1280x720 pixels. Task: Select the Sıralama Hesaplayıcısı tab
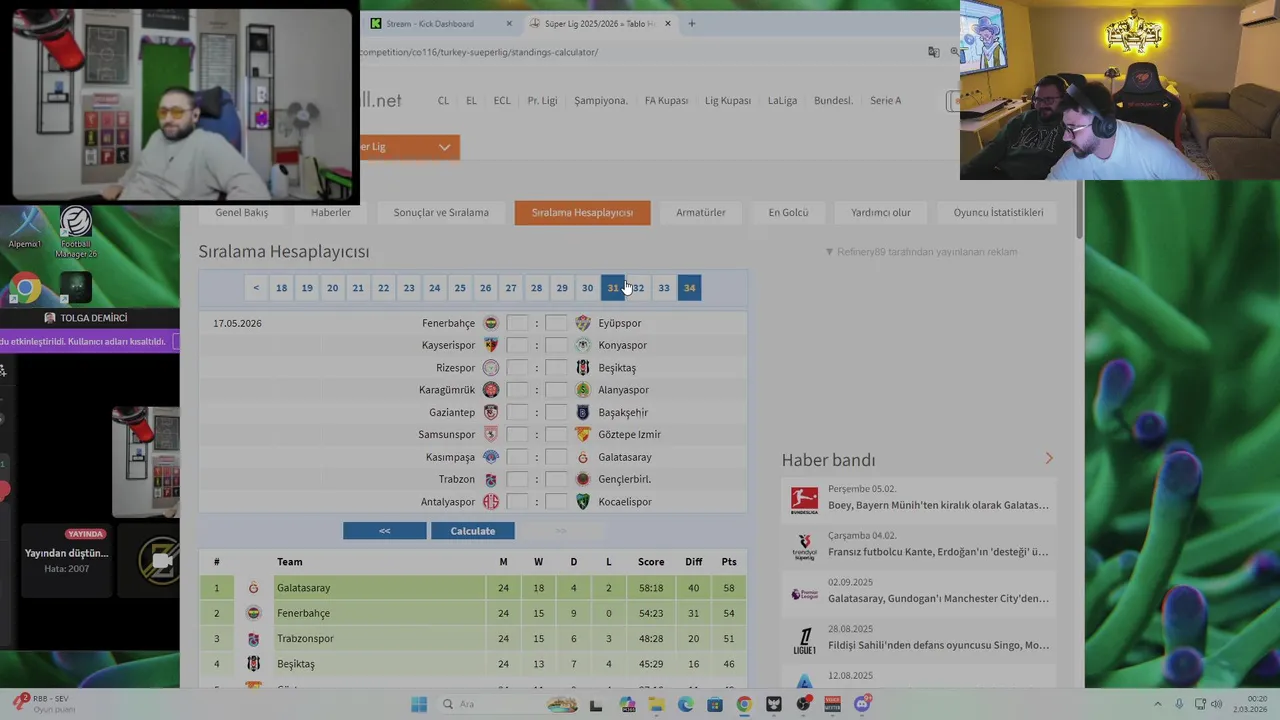(582, 213)
